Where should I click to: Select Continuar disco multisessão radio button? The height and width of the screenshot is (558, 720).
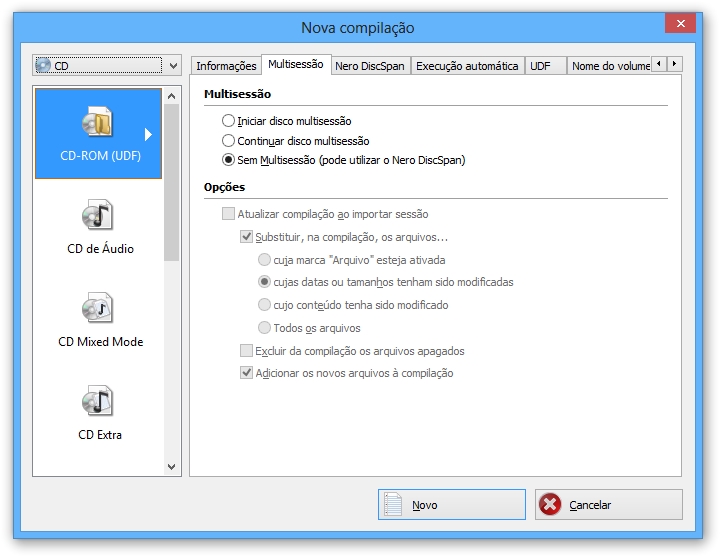228,141
